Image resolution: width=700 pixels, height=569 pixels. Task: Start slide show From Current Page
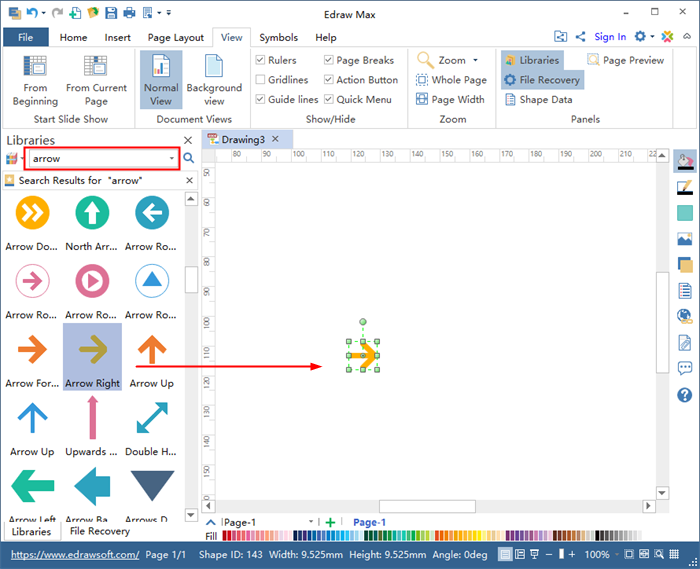click(96, 82)
